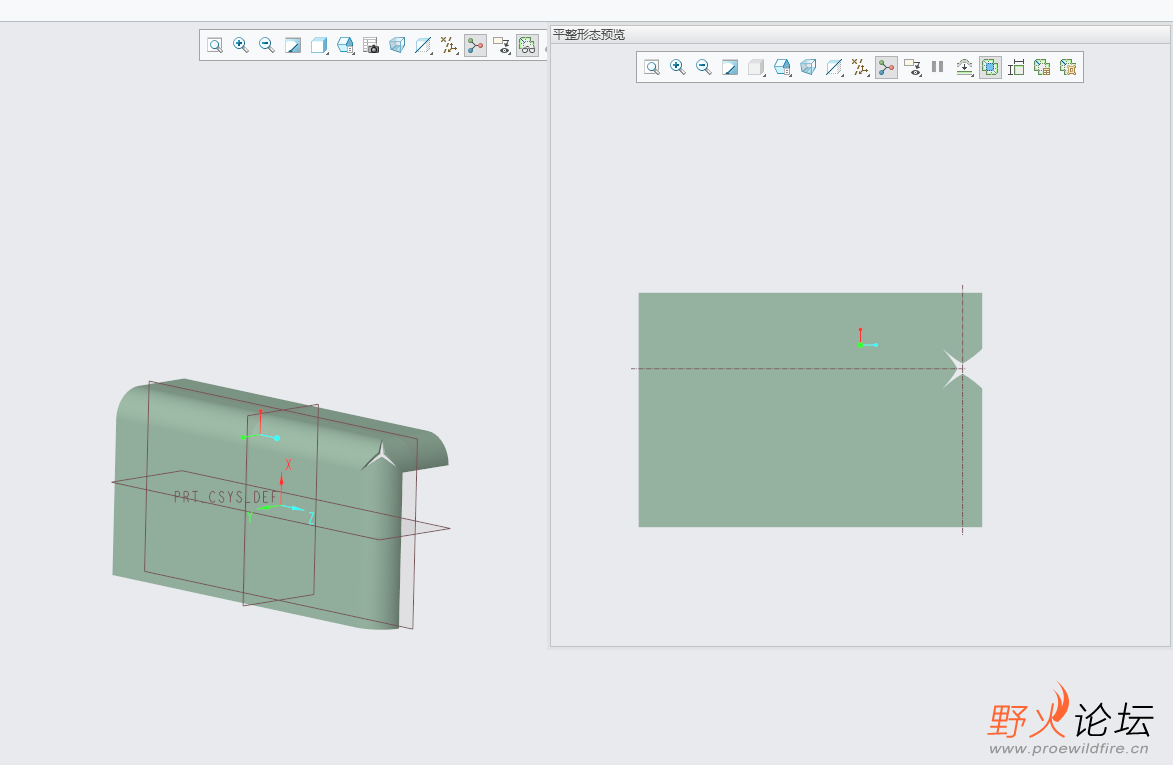Toggle Flat Pattern Preview glasses icon
Viewport: 1173px width, 765px height.
coord(527,46)
